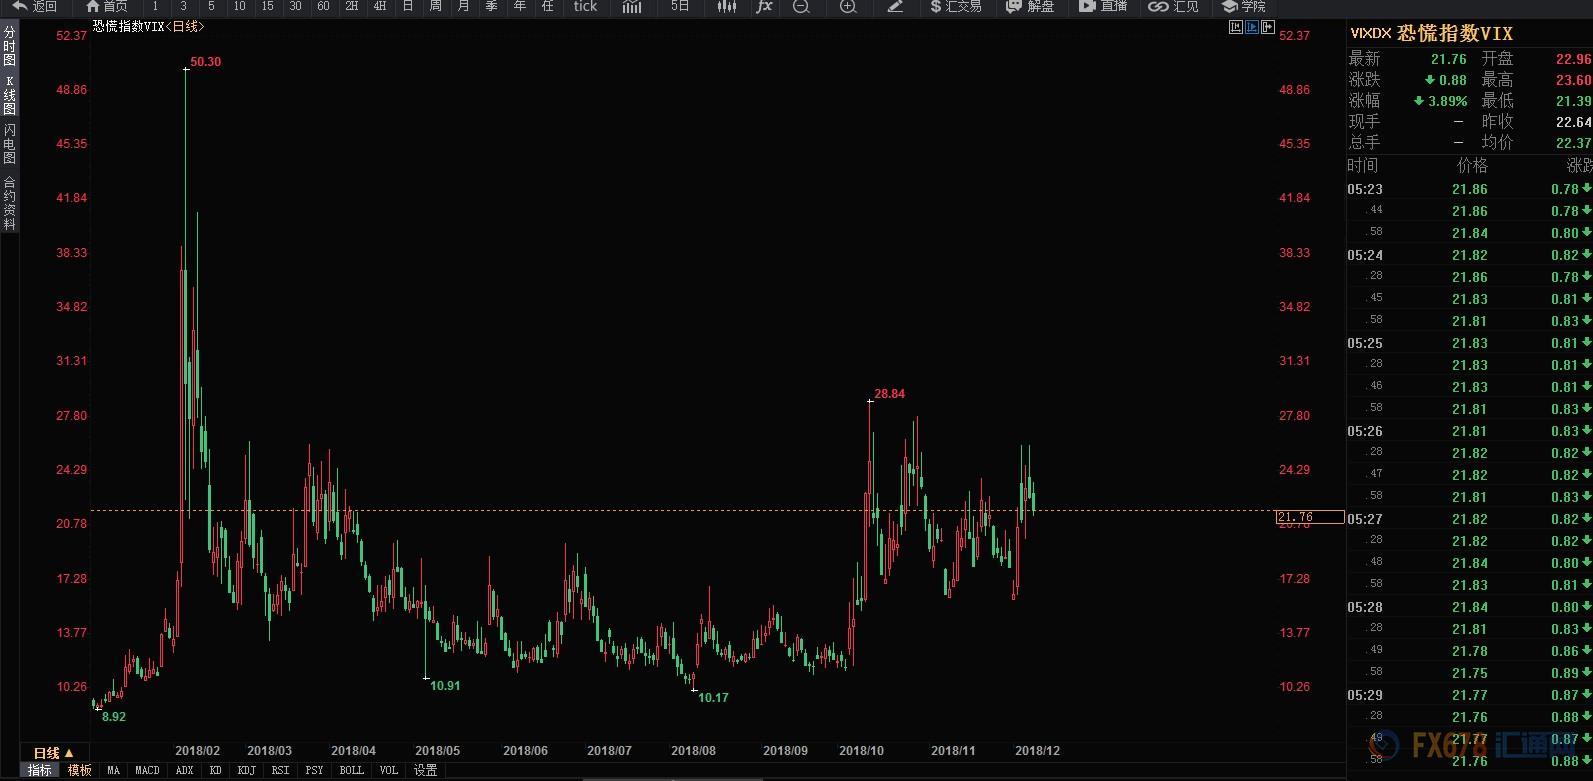Click the third chart layout icon
The height and width of the screenshot is (781, 1593).
click(x=1268, y=27)
